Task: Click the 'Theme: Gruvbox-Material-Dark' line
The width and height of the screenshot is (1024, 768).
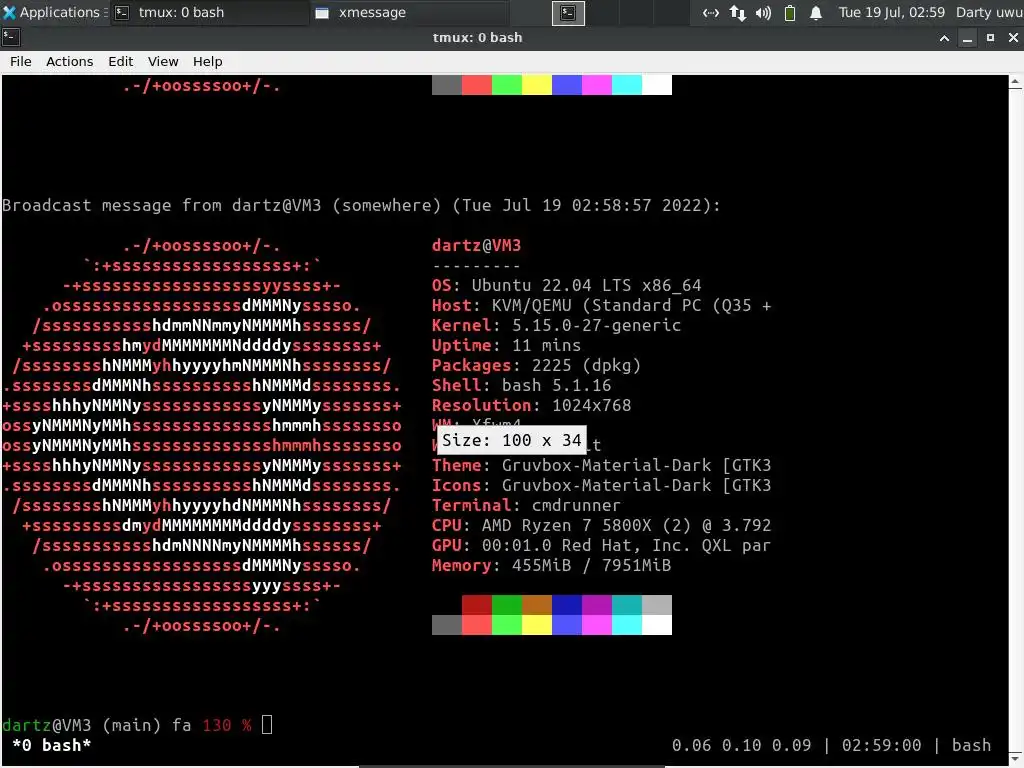Action: point(601,466)
